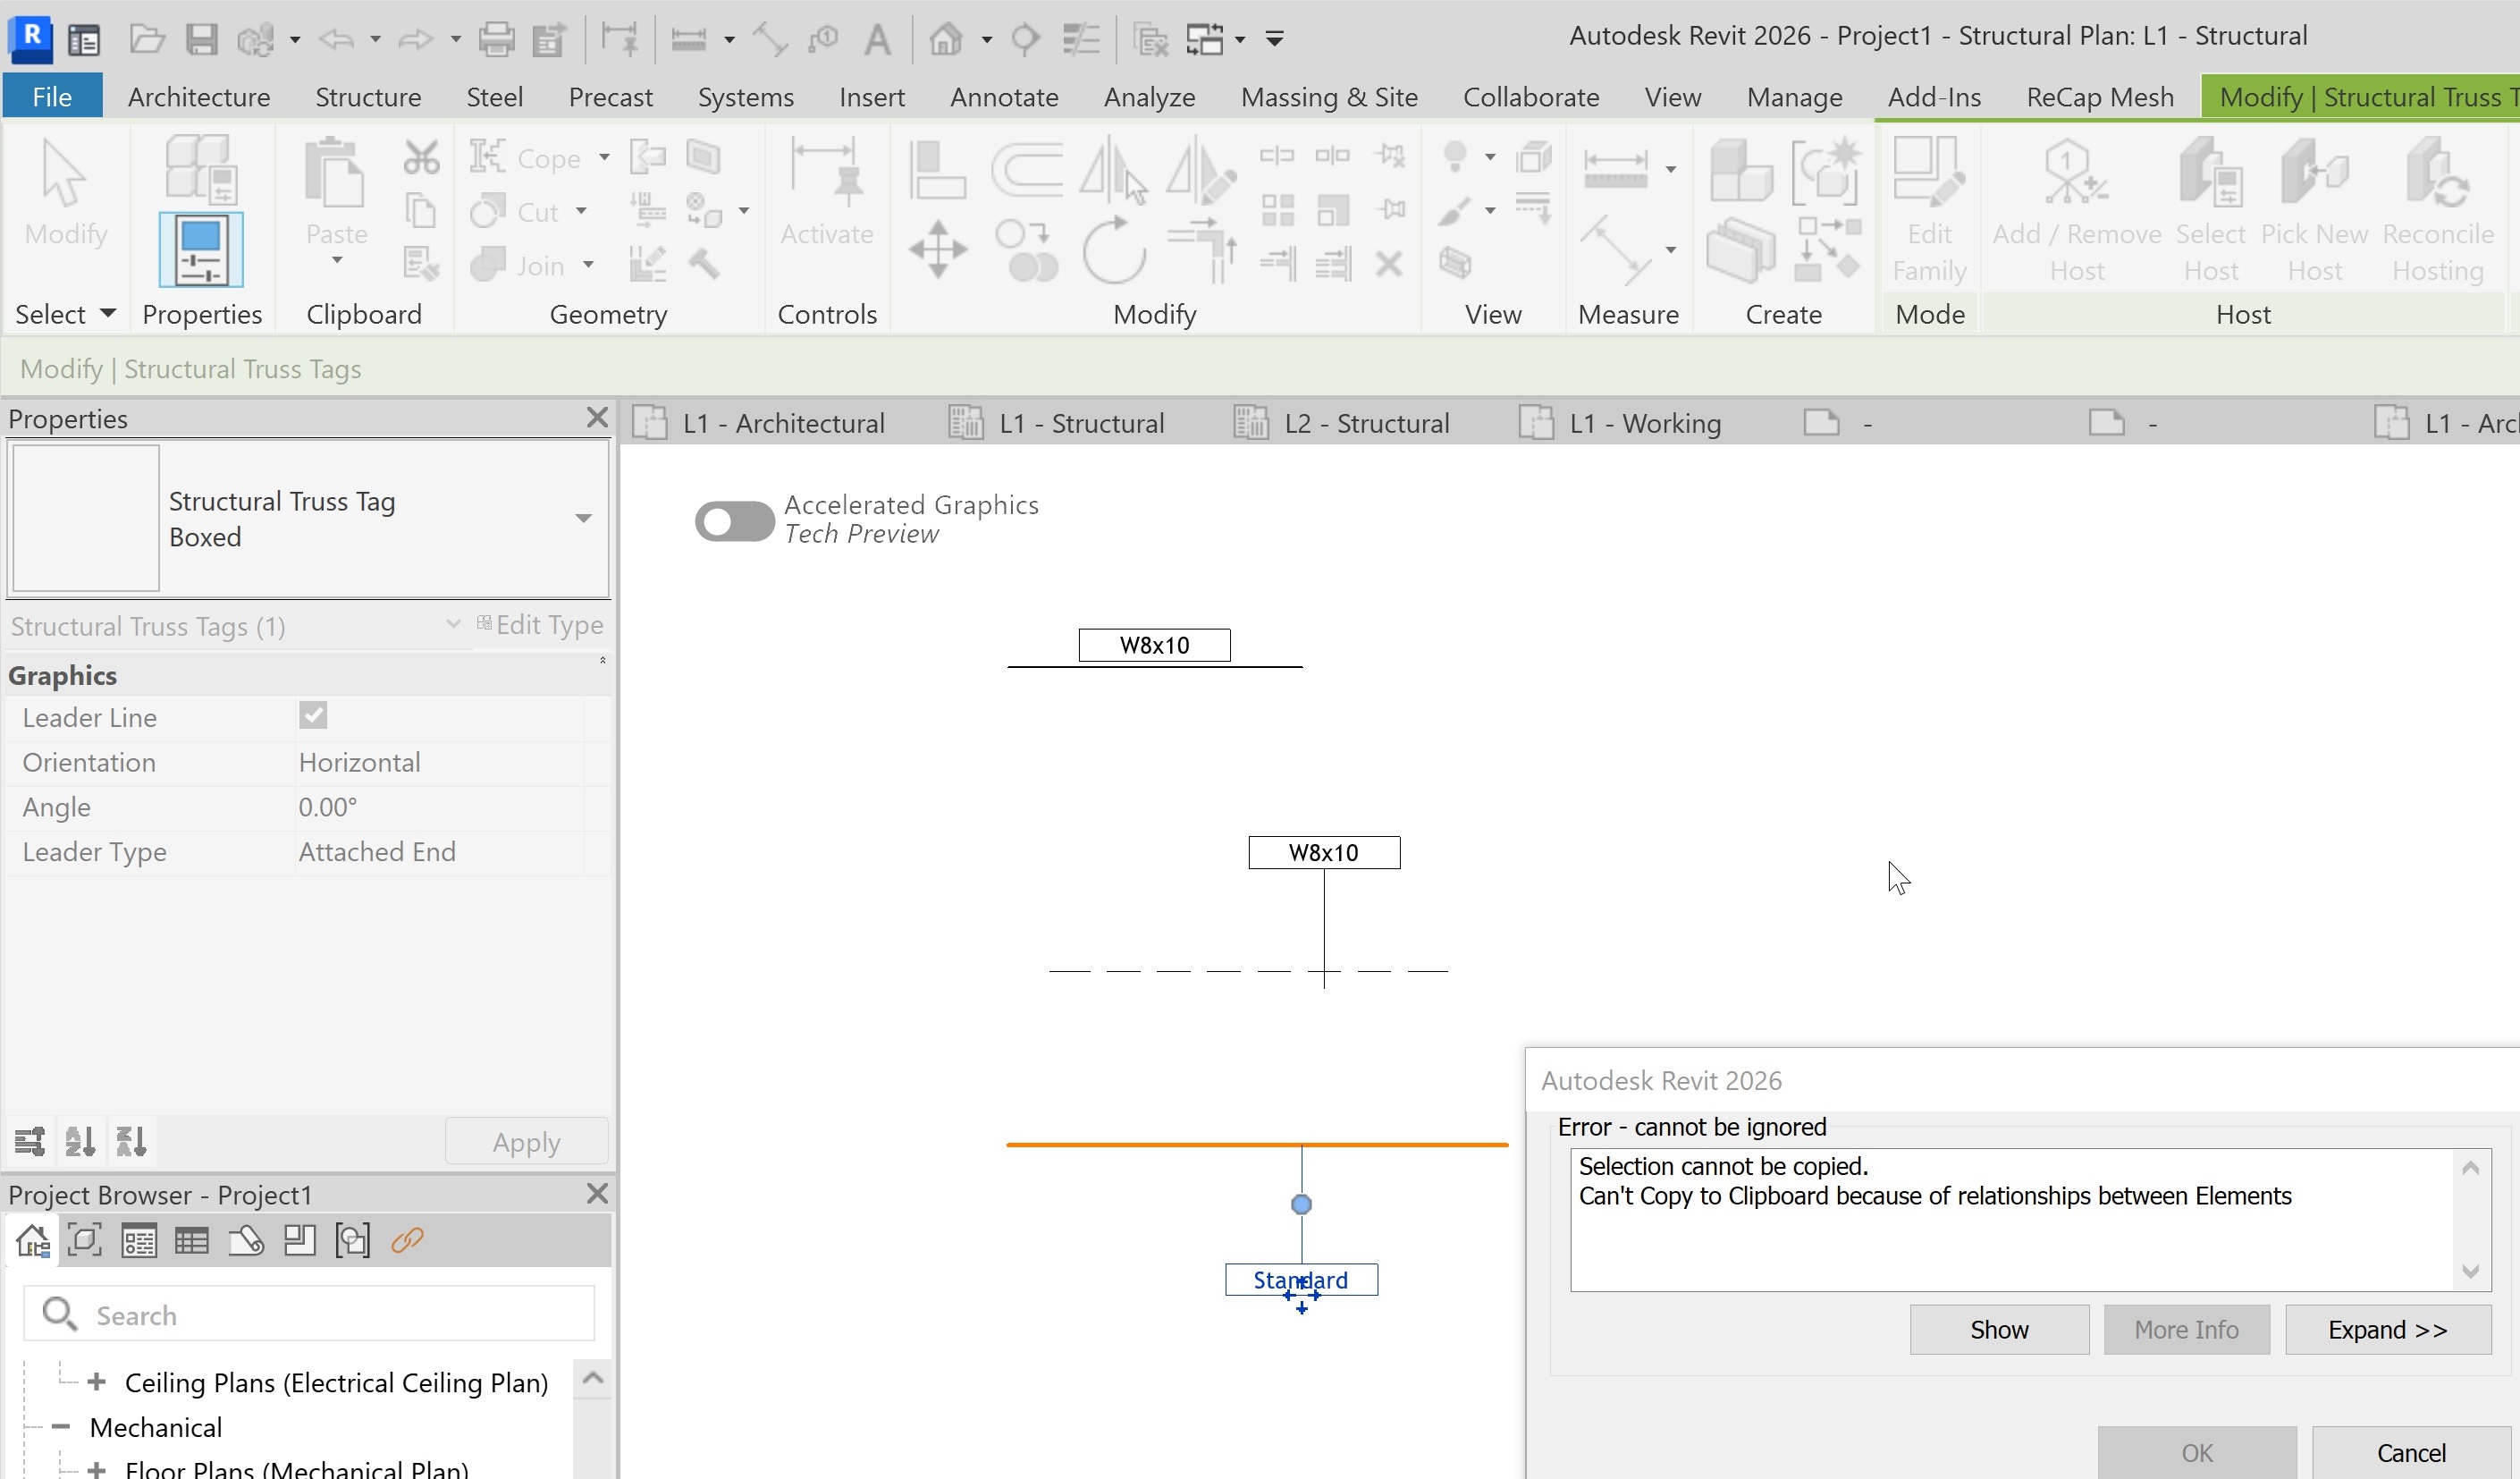Viewport: 2520px width, 1479px height.
Task: Switch to the Annotate ribbon tab
Action: tap(1003, 96)
